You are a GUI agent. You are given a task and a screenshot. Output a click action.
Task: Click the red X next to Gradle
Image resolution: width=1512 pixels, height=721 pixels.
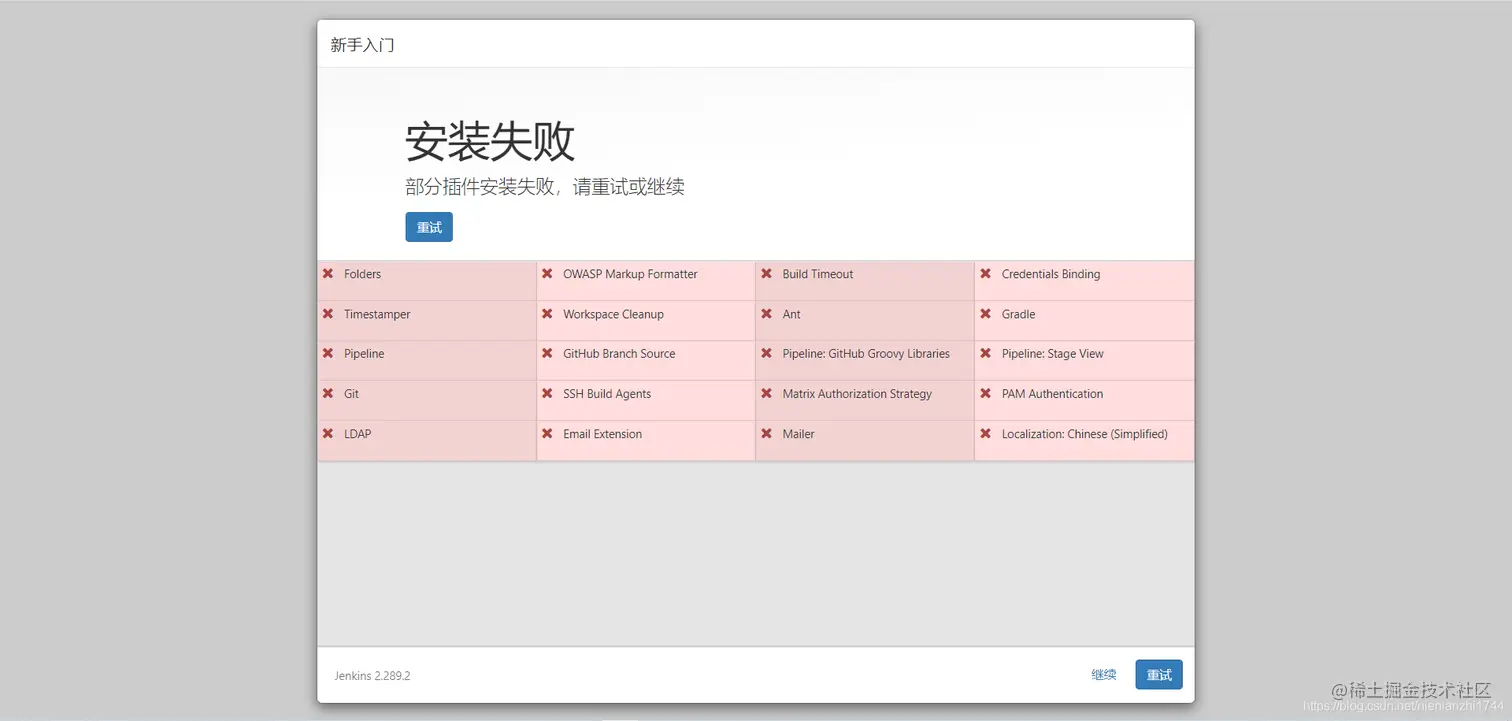tap(985, 314)
